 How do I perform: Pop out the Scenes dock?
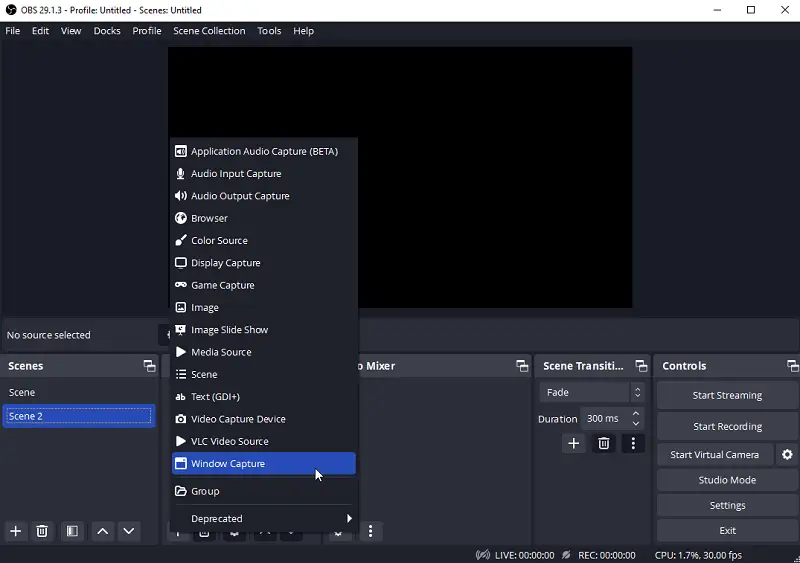149,366
